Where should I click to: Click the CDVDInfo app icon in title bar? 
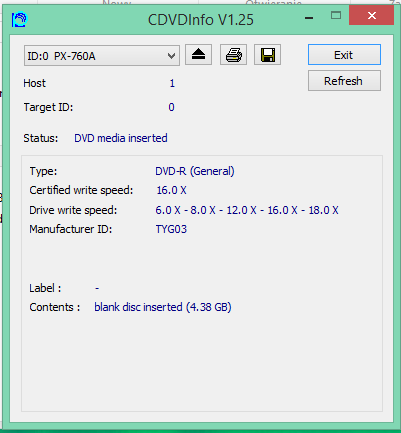(19, 20)
